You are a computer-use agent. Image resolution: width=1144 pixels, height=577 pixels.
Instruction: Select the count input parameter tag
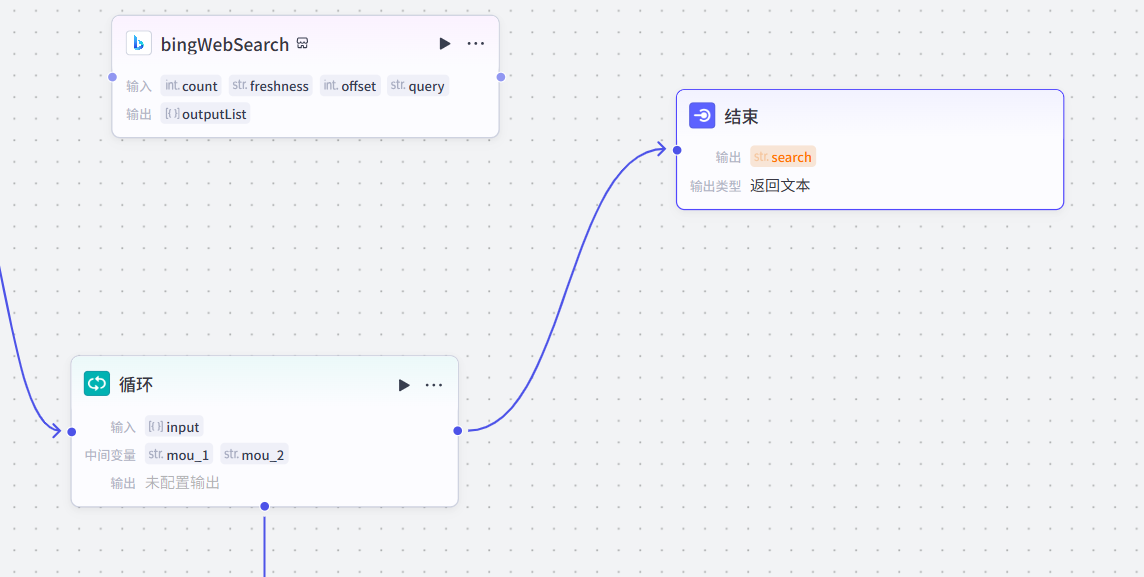click(190, 86)
